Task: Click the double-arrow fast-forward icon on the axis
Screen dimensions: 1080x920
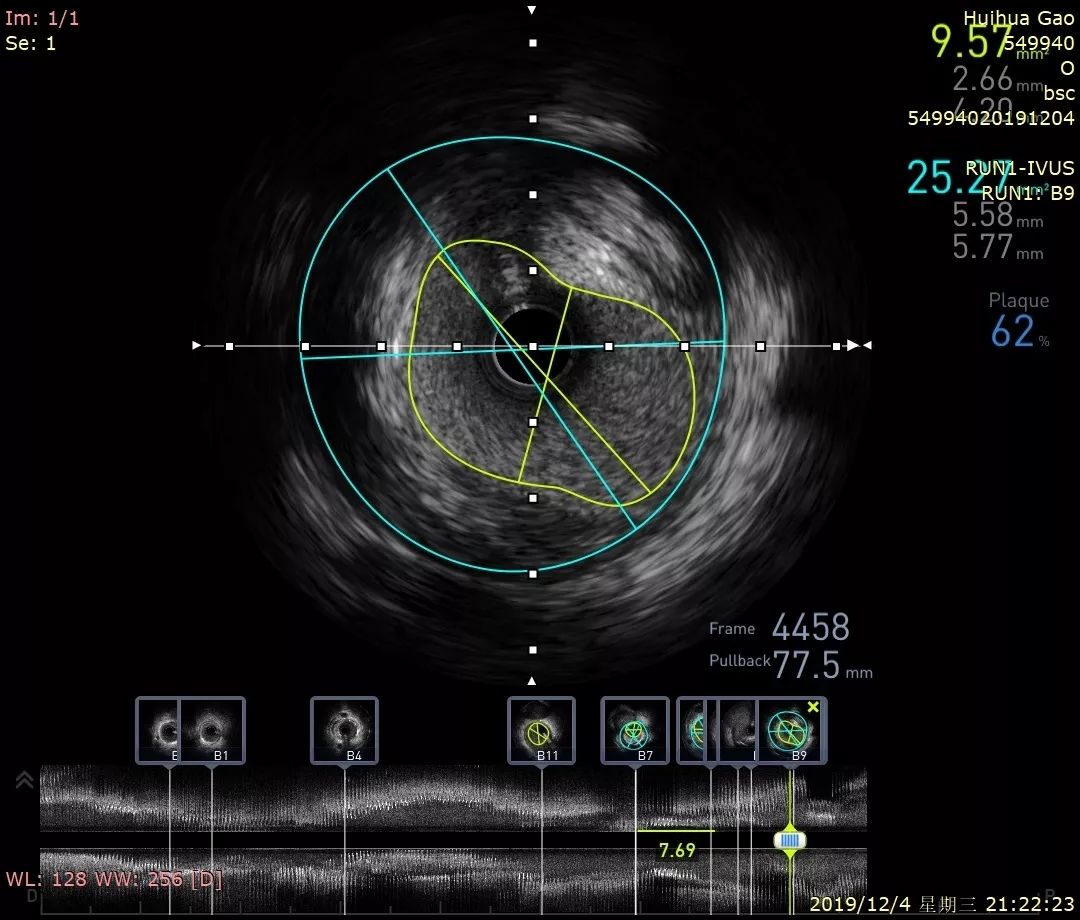Action: point(858,345)
